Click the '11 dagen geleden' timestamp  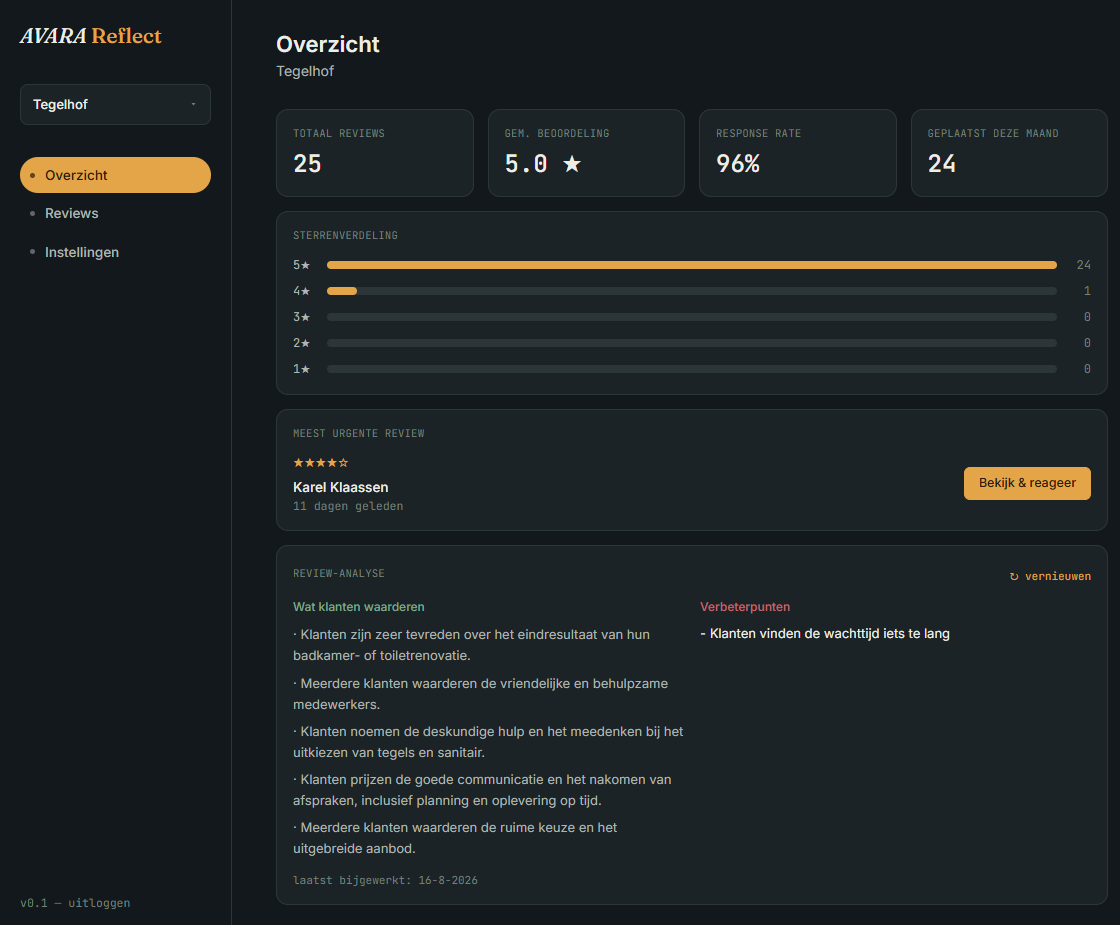(x=348, y=506)
